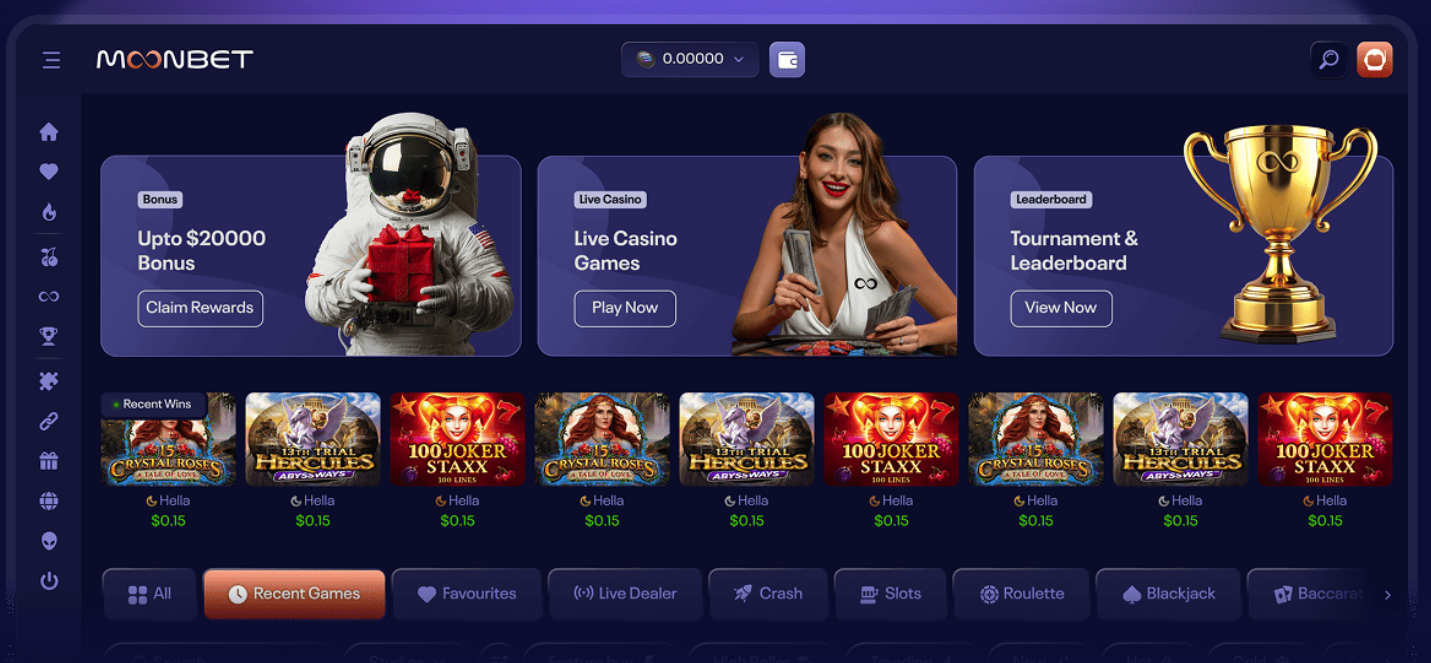1431x663 pixels.
Task: Open the first 100 Joker Staxx thumbnail
Action: (457, 439)
